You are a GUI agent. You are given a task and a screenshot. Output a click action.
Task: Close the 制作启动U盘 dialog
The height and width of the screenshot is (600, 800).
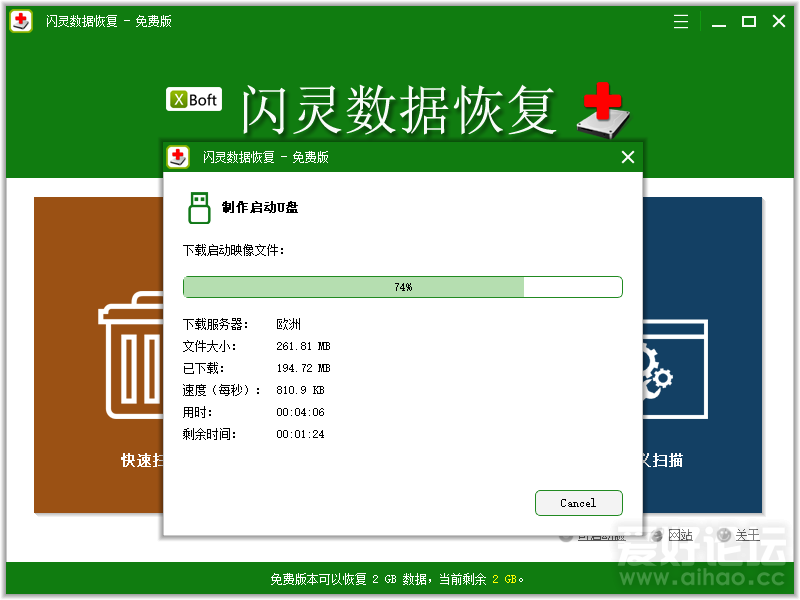[x=628, y=157]
